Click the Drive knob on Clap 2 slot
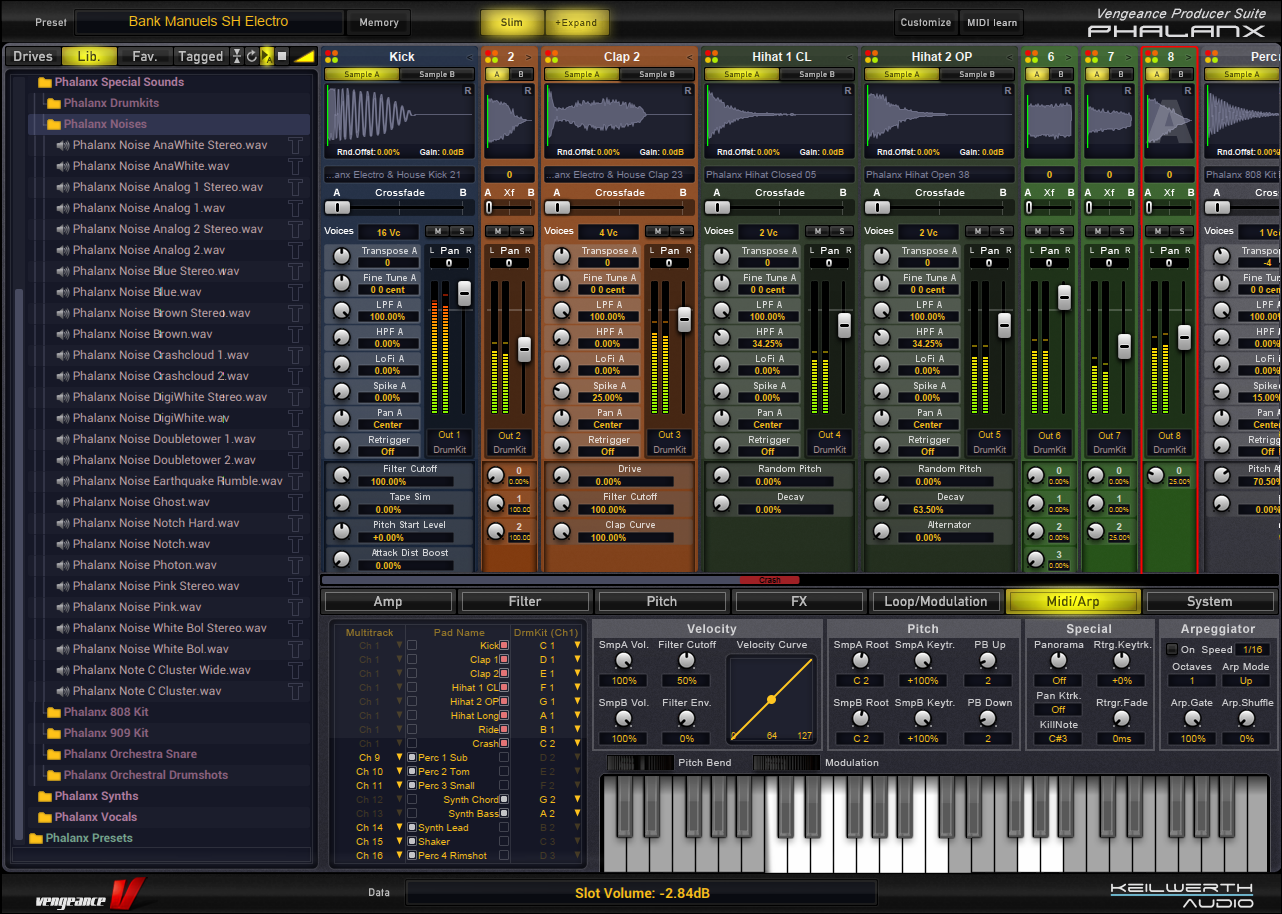Viewport: 1282px width, 914px height. (561, 476)
